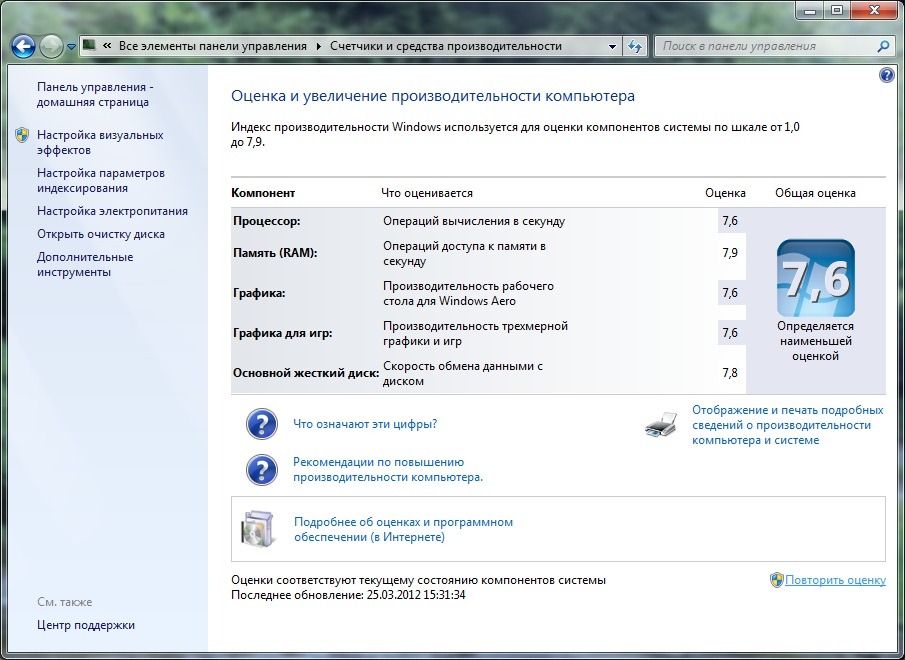Open 'Отображение и печать подробных сведений' link
905x660 pixels.
click(x=788, y=425)
